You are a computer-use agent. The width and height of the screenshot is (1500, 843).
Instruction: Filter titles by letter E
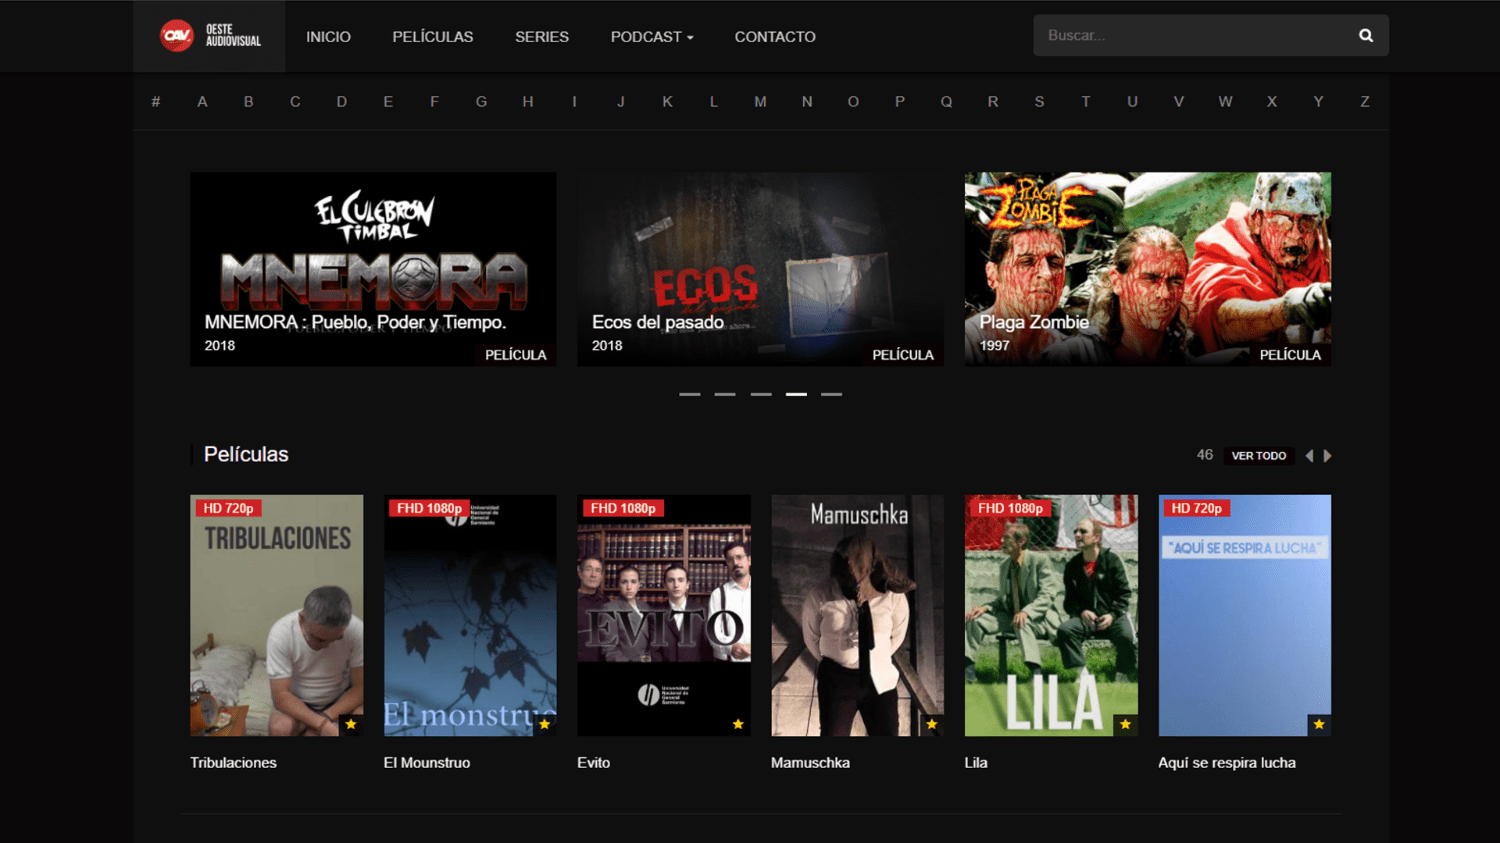388,102
